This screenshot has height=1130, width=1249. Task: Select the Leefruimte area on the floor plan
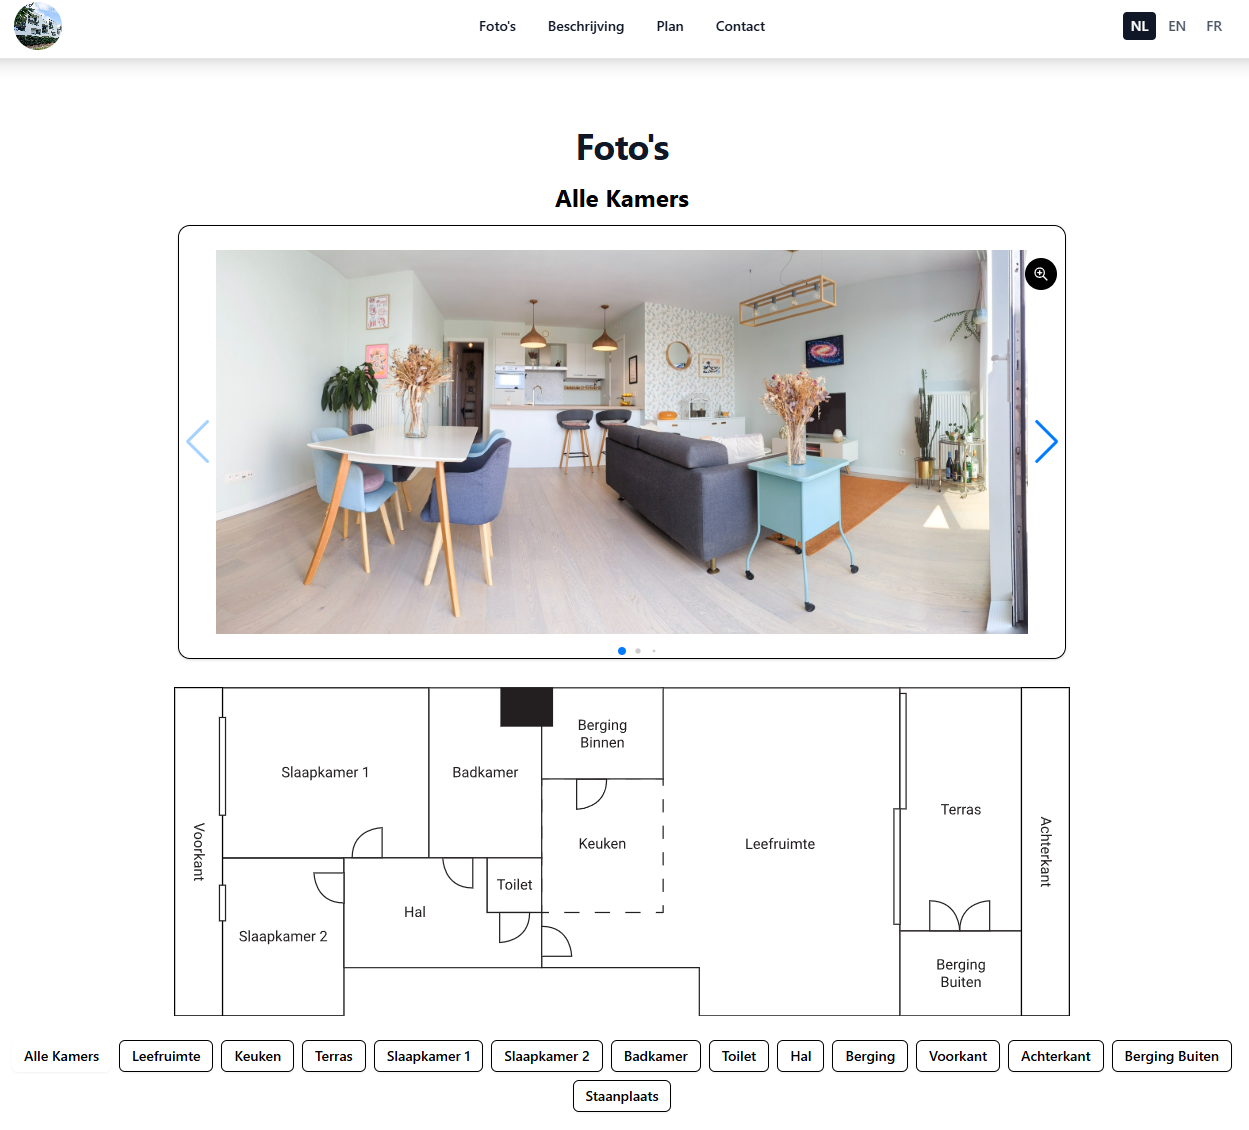click(x=779, y=843)
